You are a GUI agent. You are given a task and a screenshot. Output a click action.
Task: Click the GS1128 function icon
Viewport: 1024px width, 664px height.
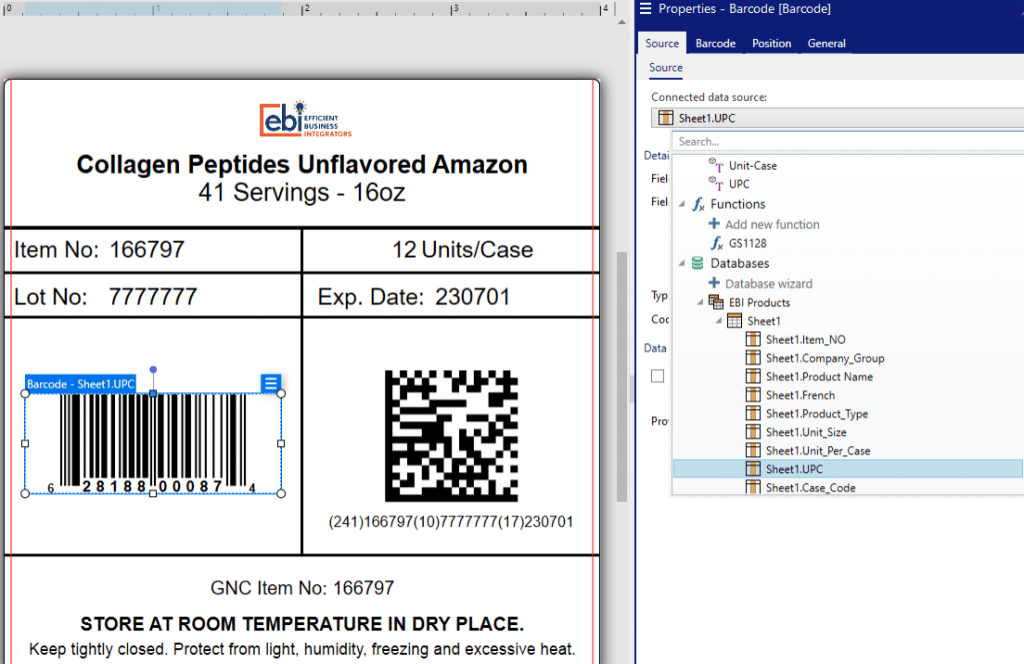point(716,244)
